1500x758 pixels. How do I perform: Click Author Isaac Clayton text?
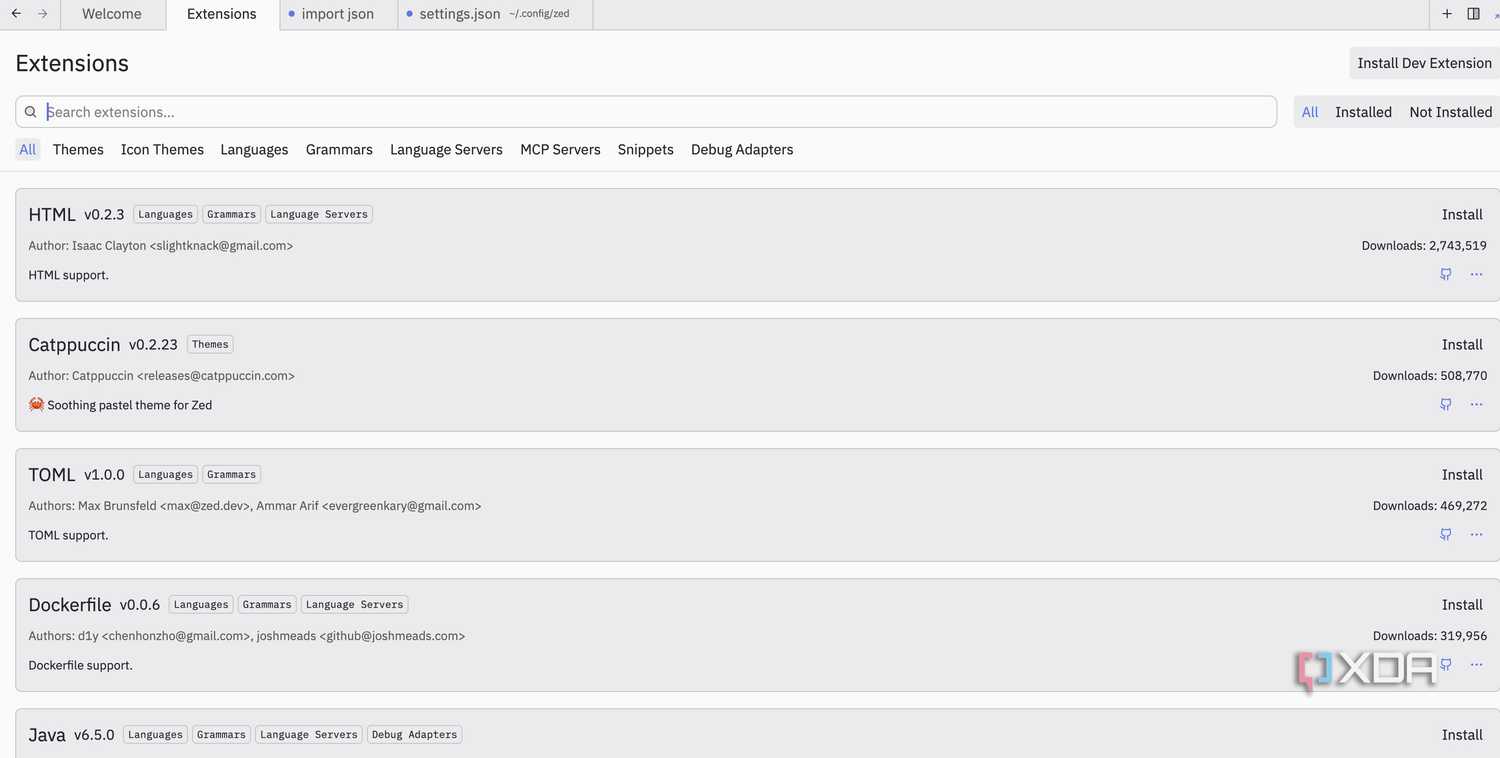(x=160, y=245)
